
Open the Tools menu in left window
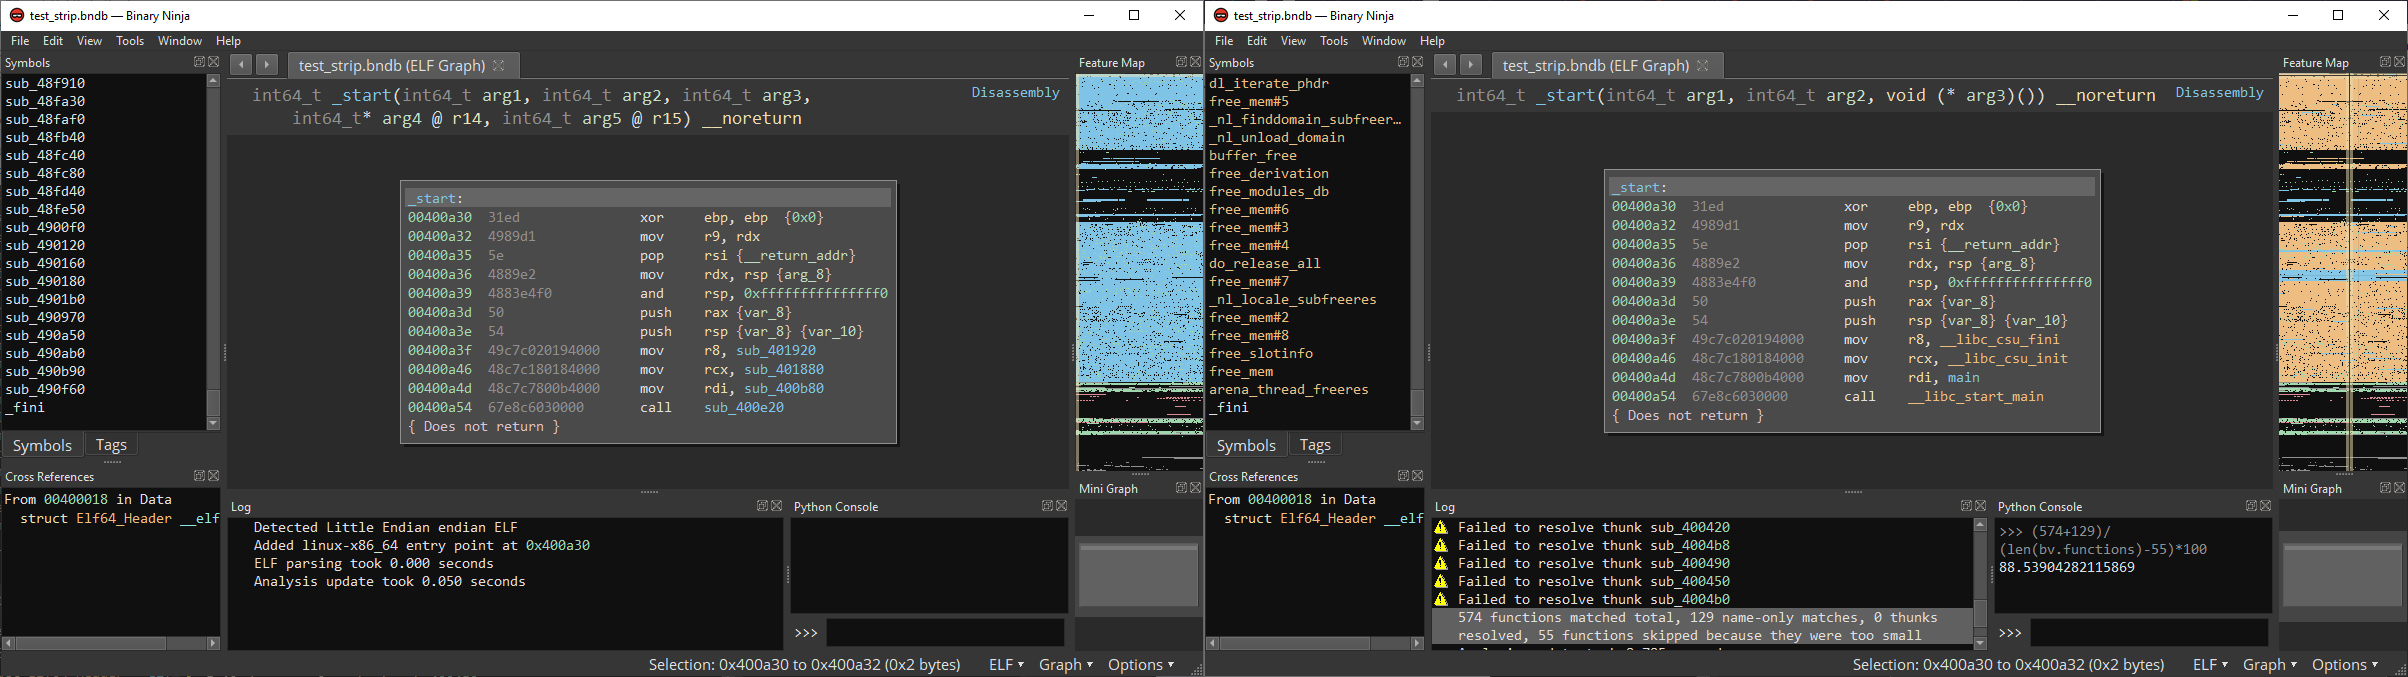pyautogui.click(x=130, y=41)
